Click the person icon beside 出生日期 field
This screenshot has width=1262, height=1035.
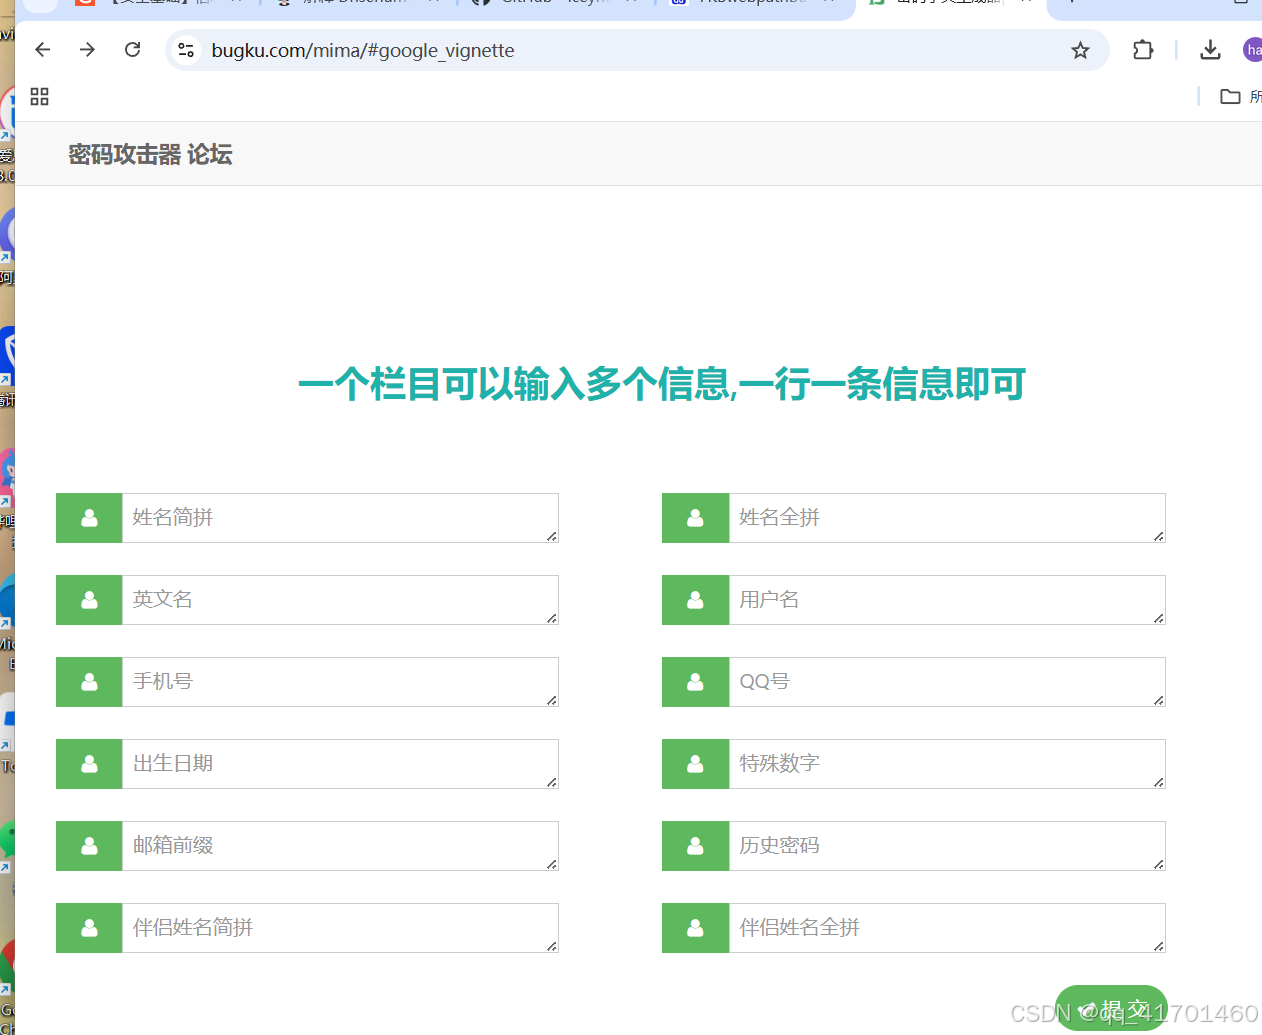[x=88, y=763]
